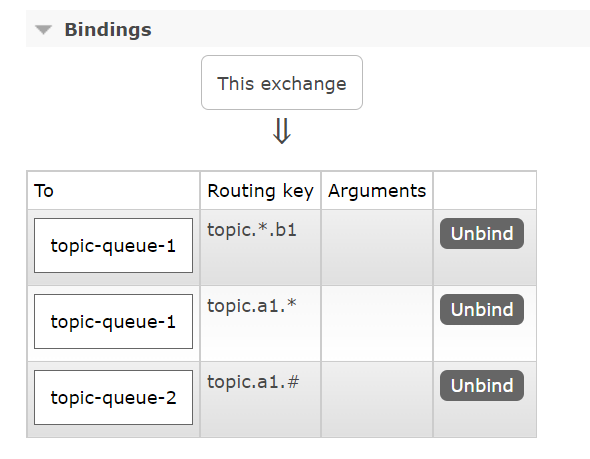Click the This exchange box
This screenshot has width=590, height=459.
tap(282, 83)
